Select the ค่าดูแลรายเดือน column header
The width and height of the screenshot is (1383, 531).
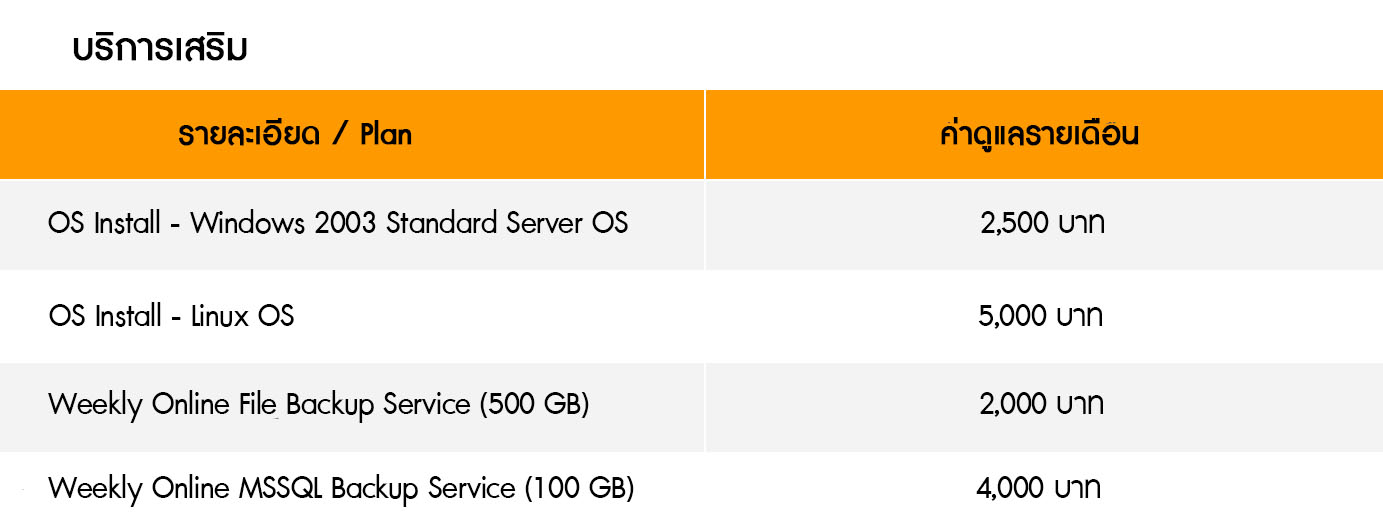click(1041, 135)
